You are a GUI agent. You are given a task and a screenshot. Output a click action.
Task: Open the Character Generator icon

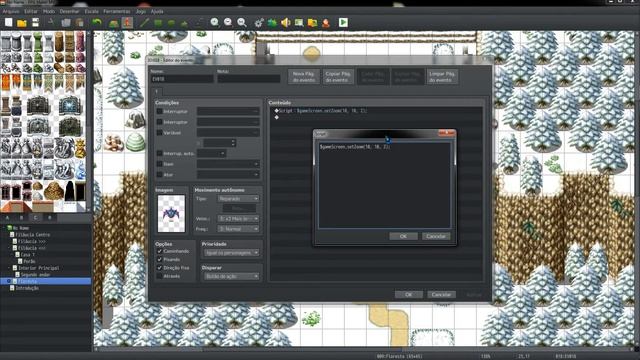(326, 22)
